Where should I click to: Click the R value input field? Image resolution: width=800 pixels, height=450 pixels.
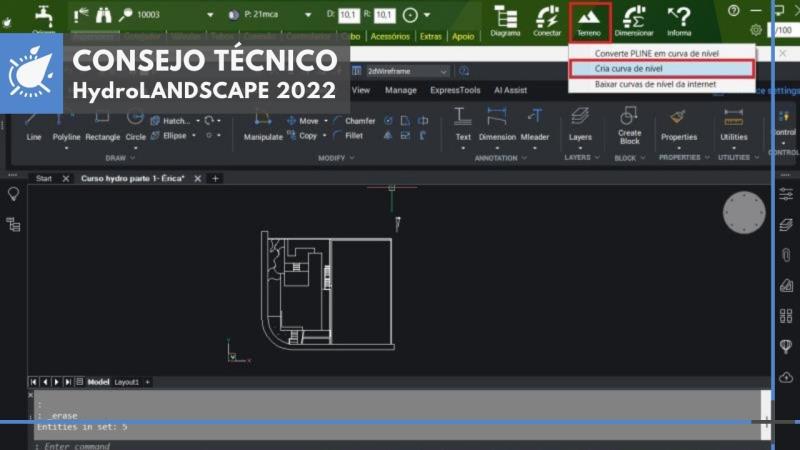385,15
